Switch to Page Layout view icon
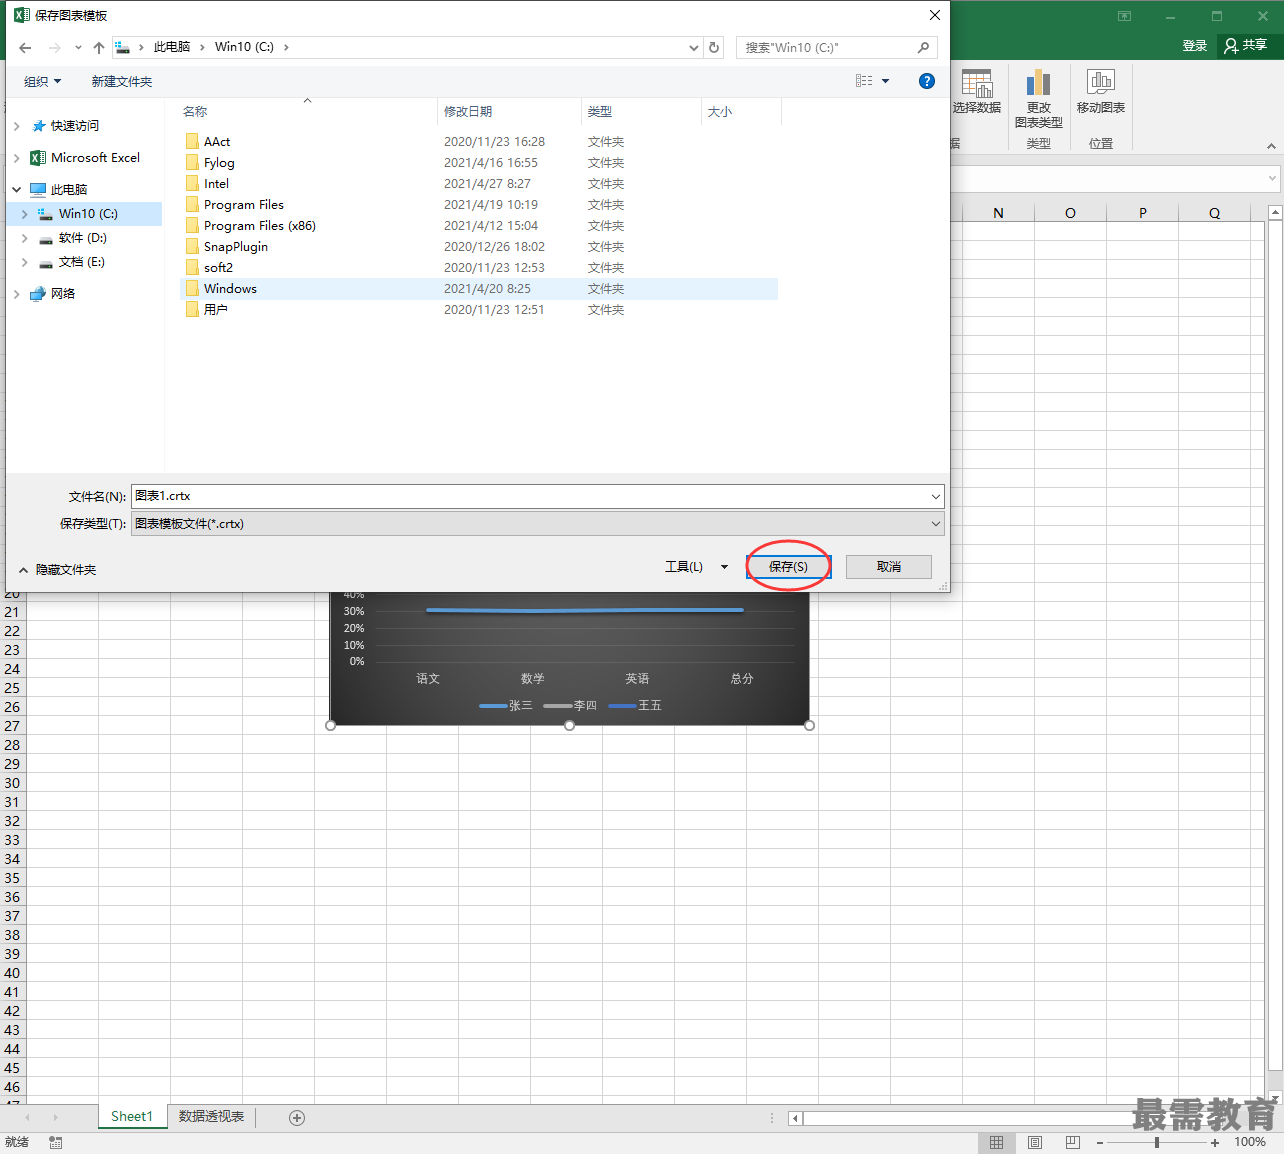This screenshot has width=1284, height=1154. click(x=1035, y=1142)
